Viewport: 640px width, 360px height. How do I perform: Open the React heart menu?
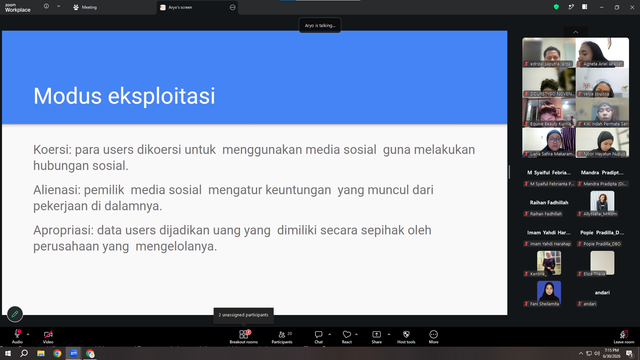click(347, 336)
